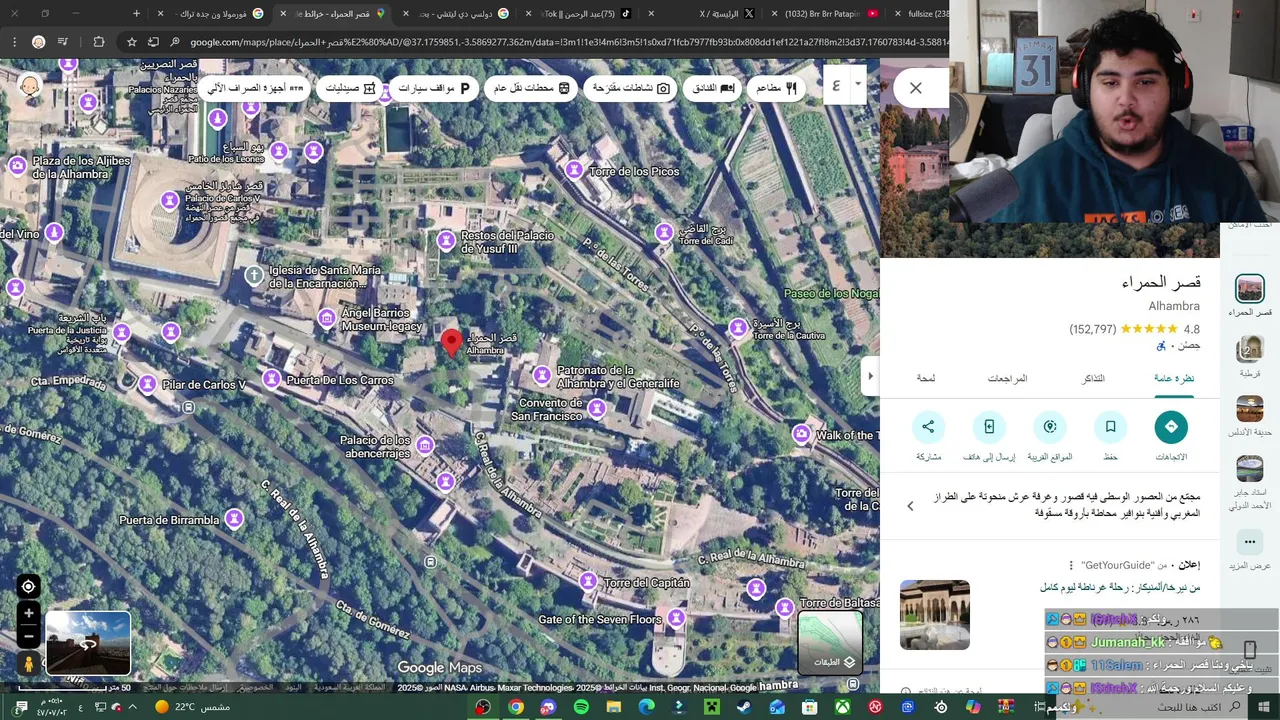
Task: Open the Layers (الطبقات) map switcher
Action: point(830,641)
